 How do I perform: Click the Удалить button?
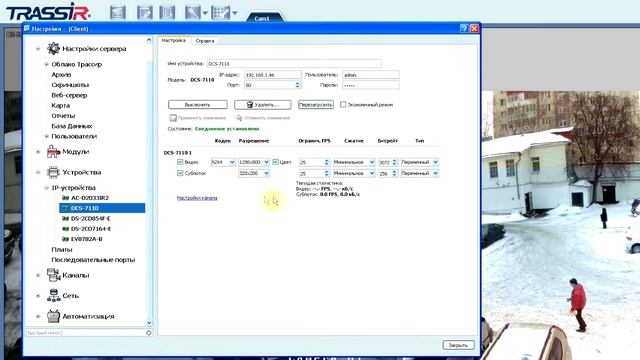[262, 104]
